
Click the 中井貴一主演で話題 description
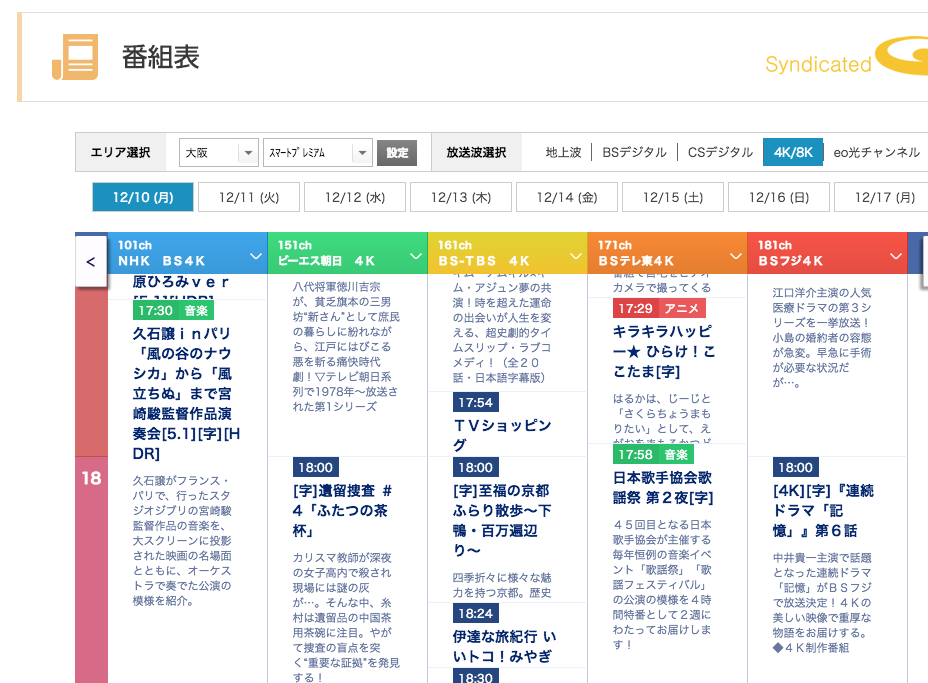coord(822,603)
